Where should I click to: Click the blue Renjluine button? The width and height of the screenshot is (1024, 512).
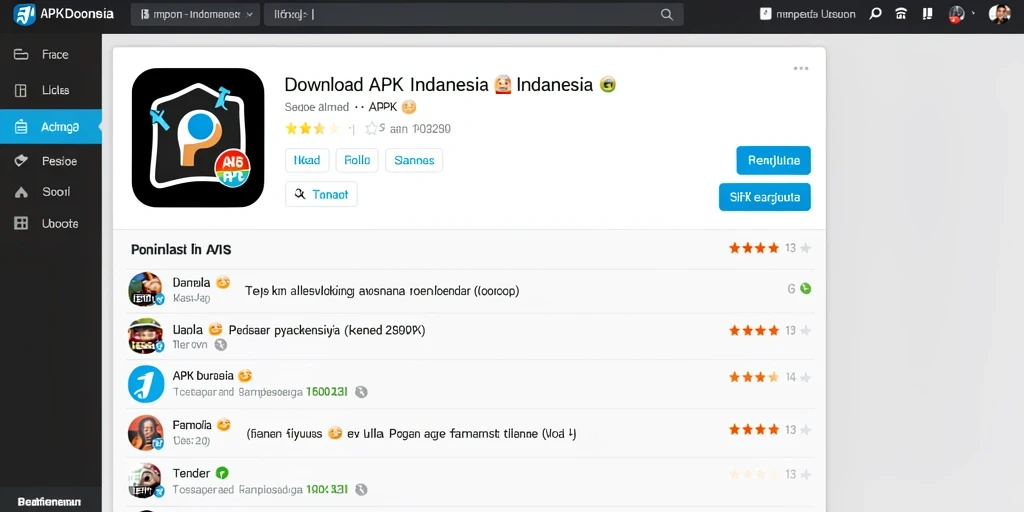(773, 161)
